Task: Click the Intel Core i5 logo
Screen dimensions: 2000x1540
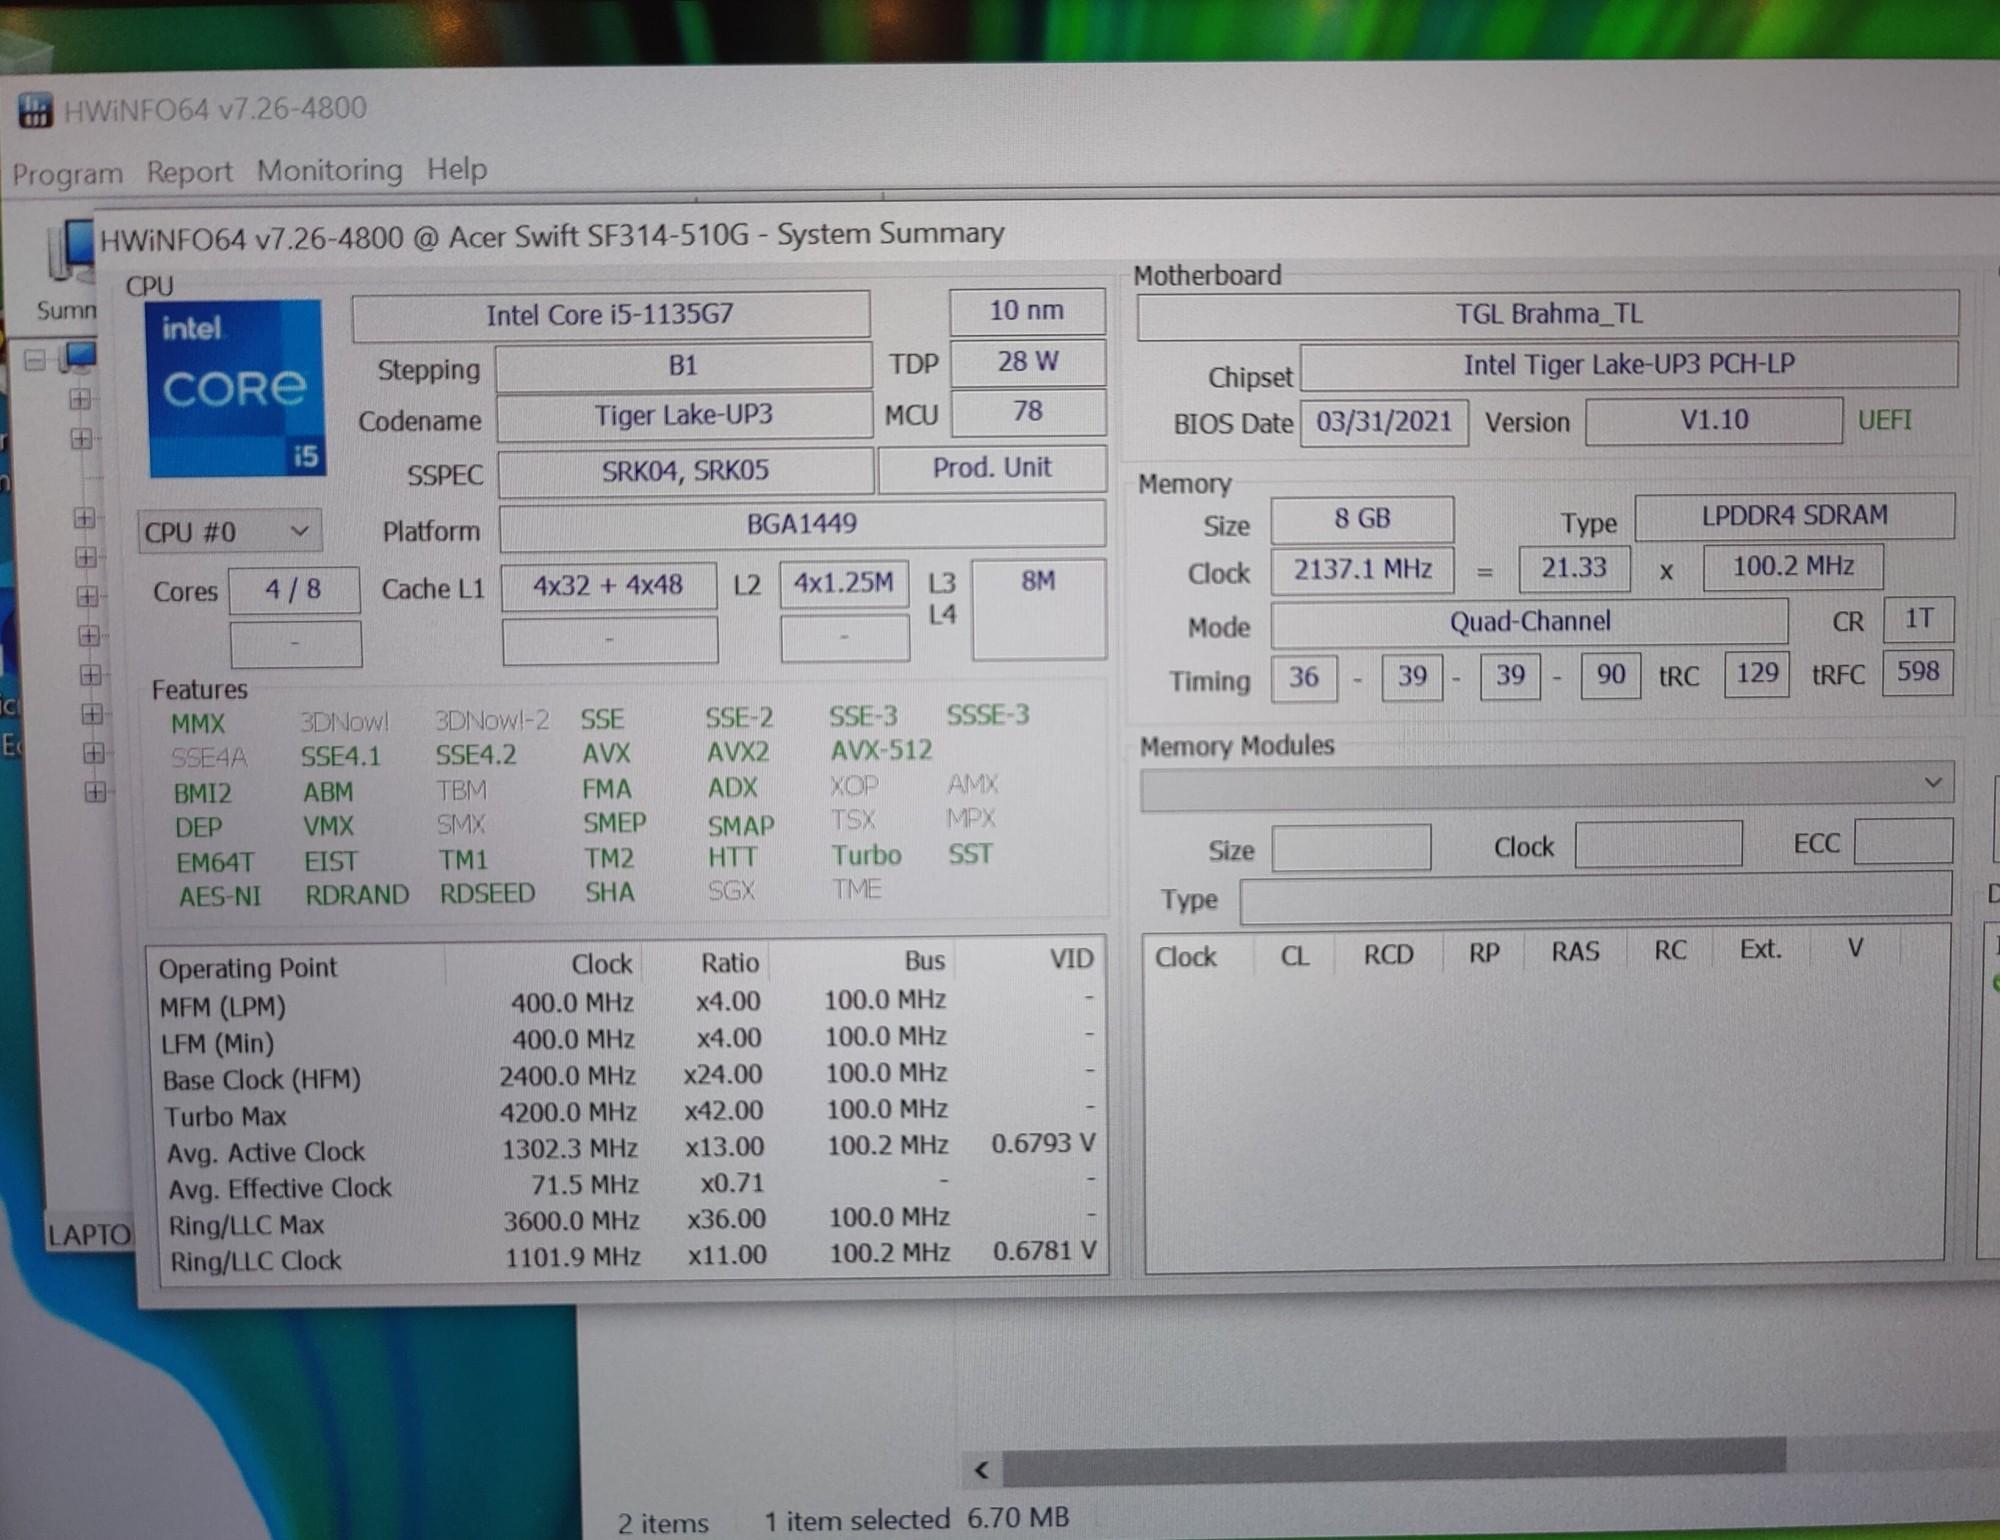Action: pyautogui.click(x=235, y=388)
